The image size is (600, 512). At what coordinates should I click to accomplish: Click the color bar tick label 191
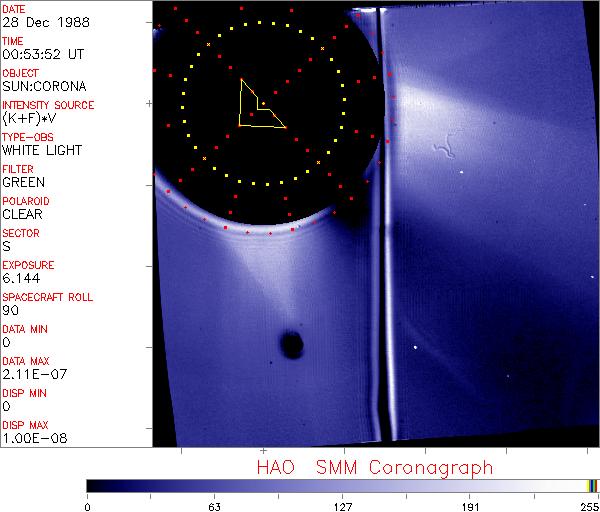470,505
